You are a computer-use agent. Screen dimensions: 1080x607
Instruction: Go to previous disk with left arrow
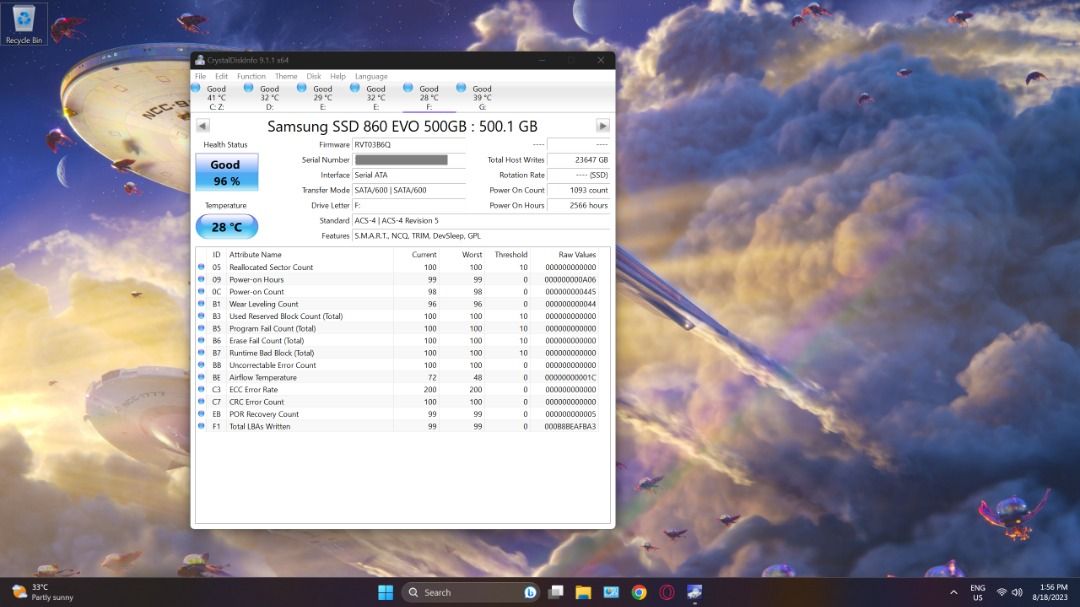point(202,126)
